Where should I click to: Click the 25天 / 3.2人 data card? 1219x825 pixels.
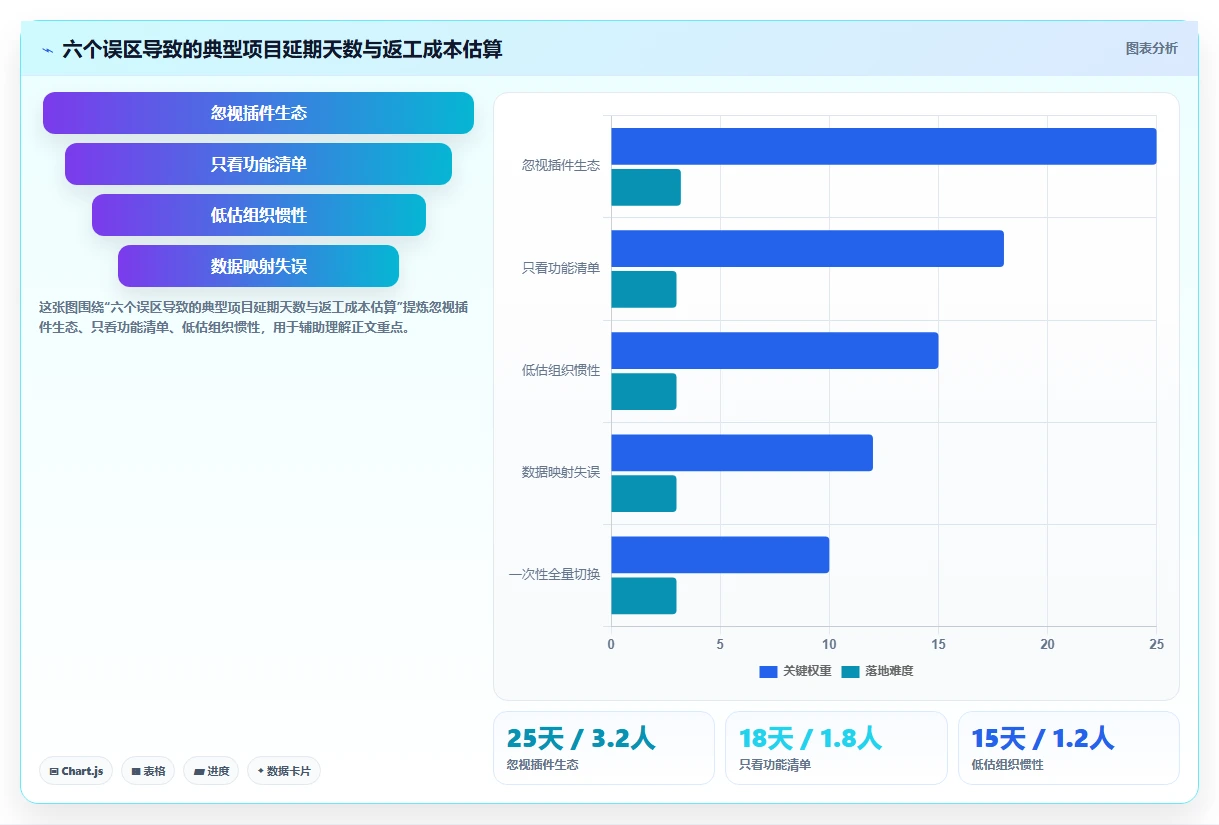pos(604,748)
